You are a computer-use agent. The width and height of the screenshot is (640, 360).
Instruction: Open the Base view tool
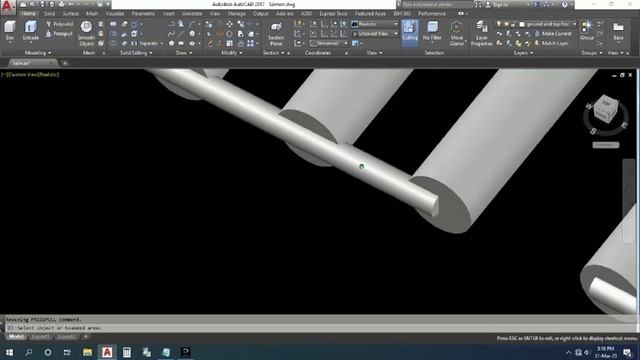click(x=618, y=31)
